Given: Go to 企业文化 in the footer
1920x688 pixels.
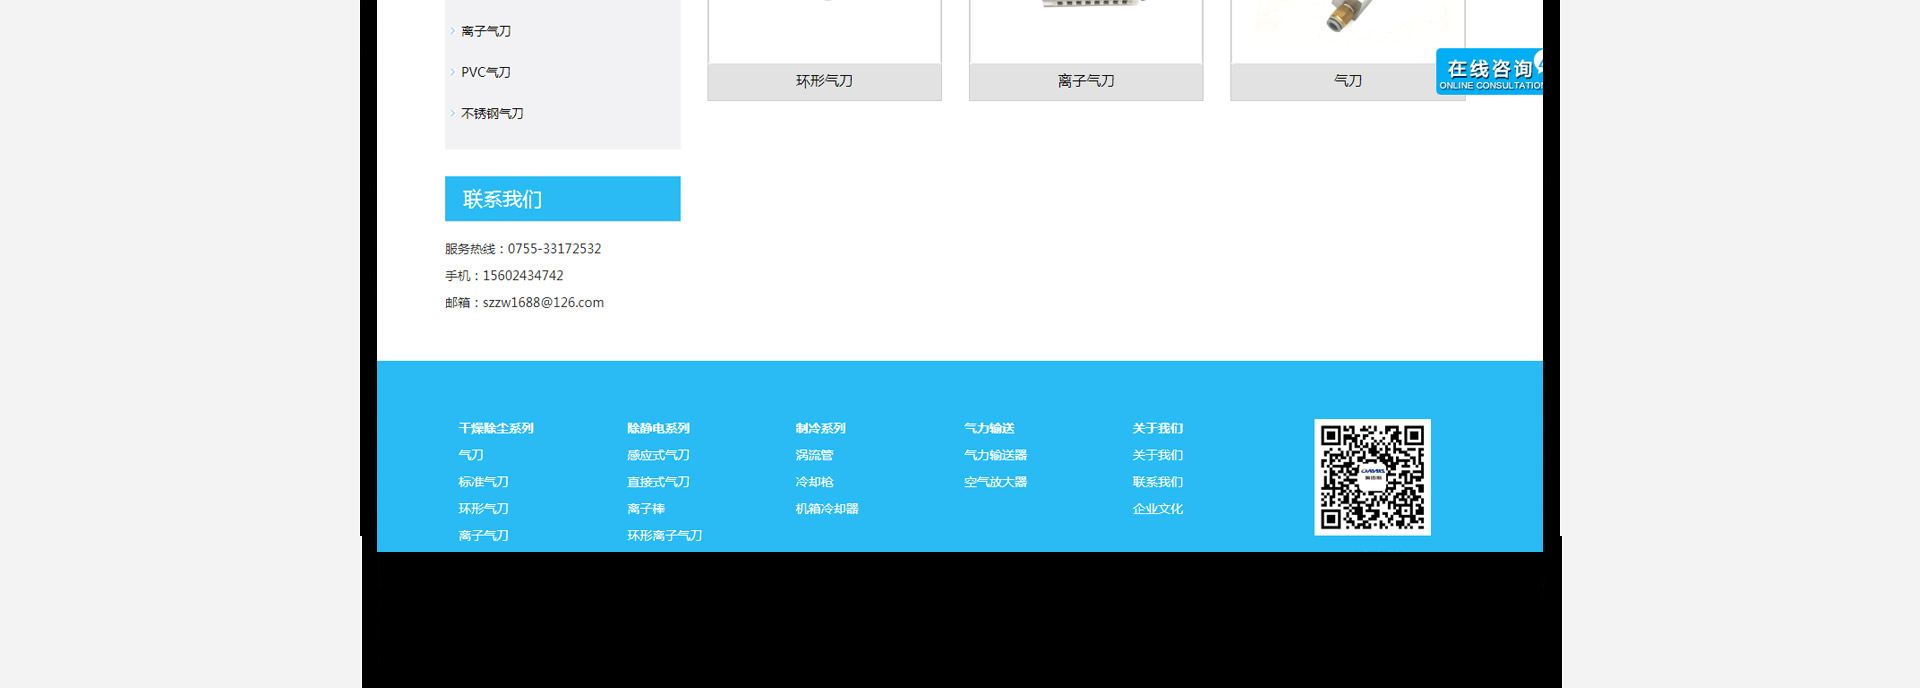Looking at the screenshot, I should [x=1157, y=509].
